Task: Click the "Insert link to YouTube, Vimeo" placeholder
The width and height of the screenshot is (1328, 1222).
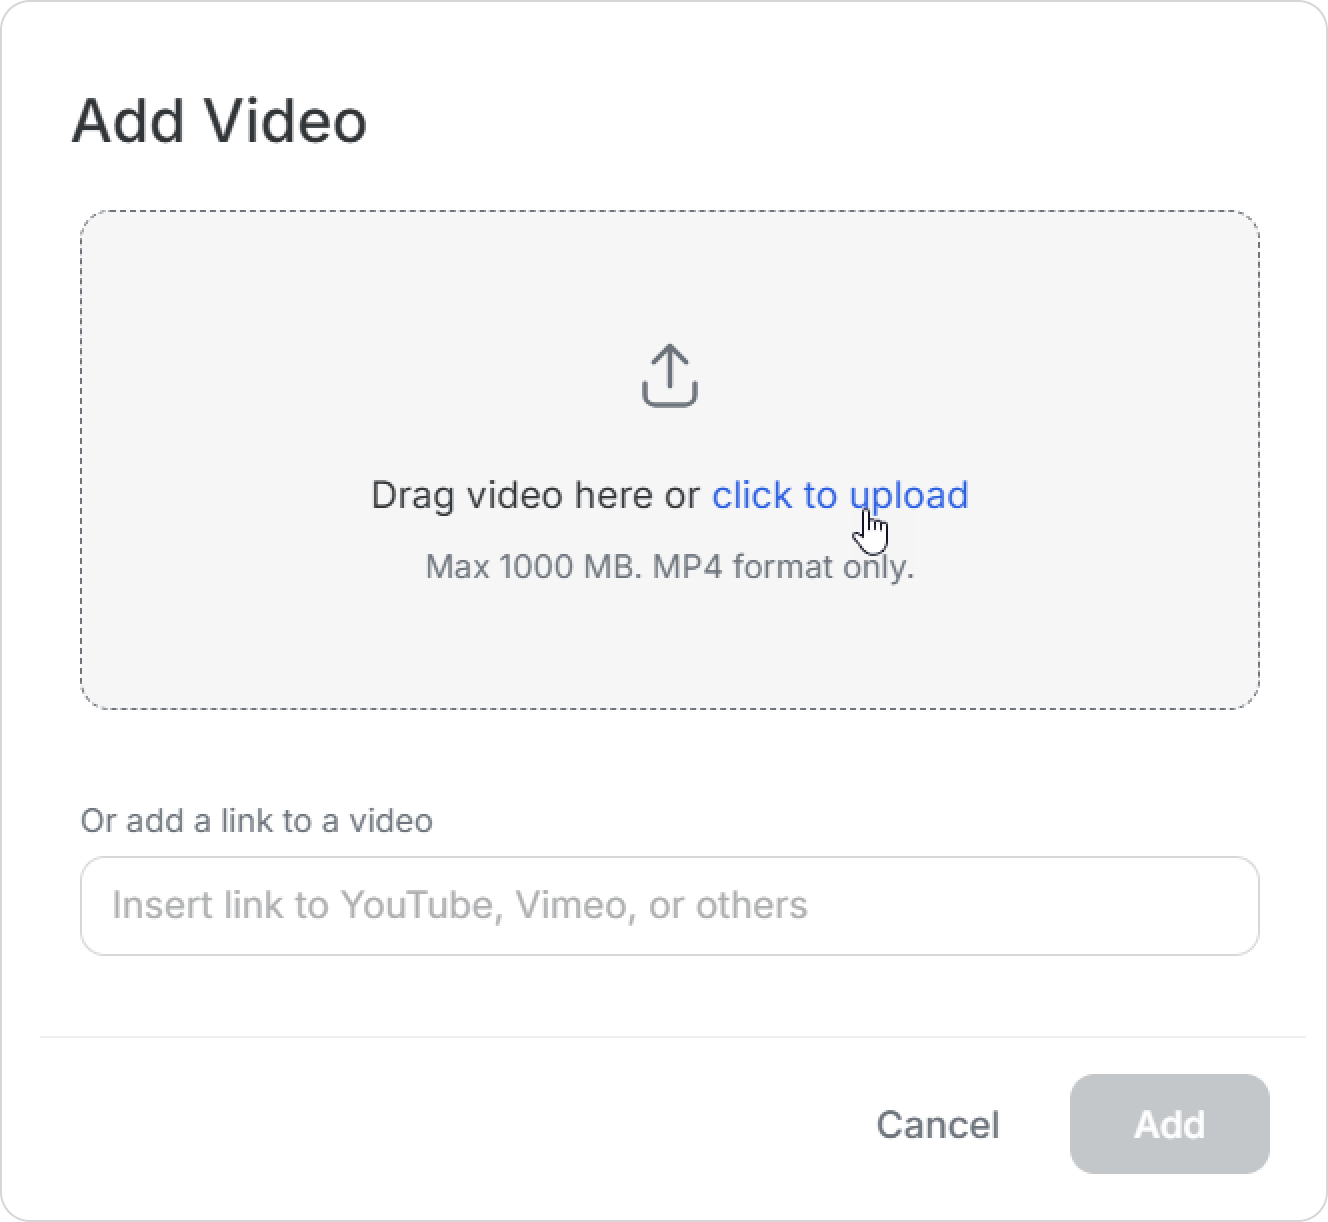Action: (459, 905)
